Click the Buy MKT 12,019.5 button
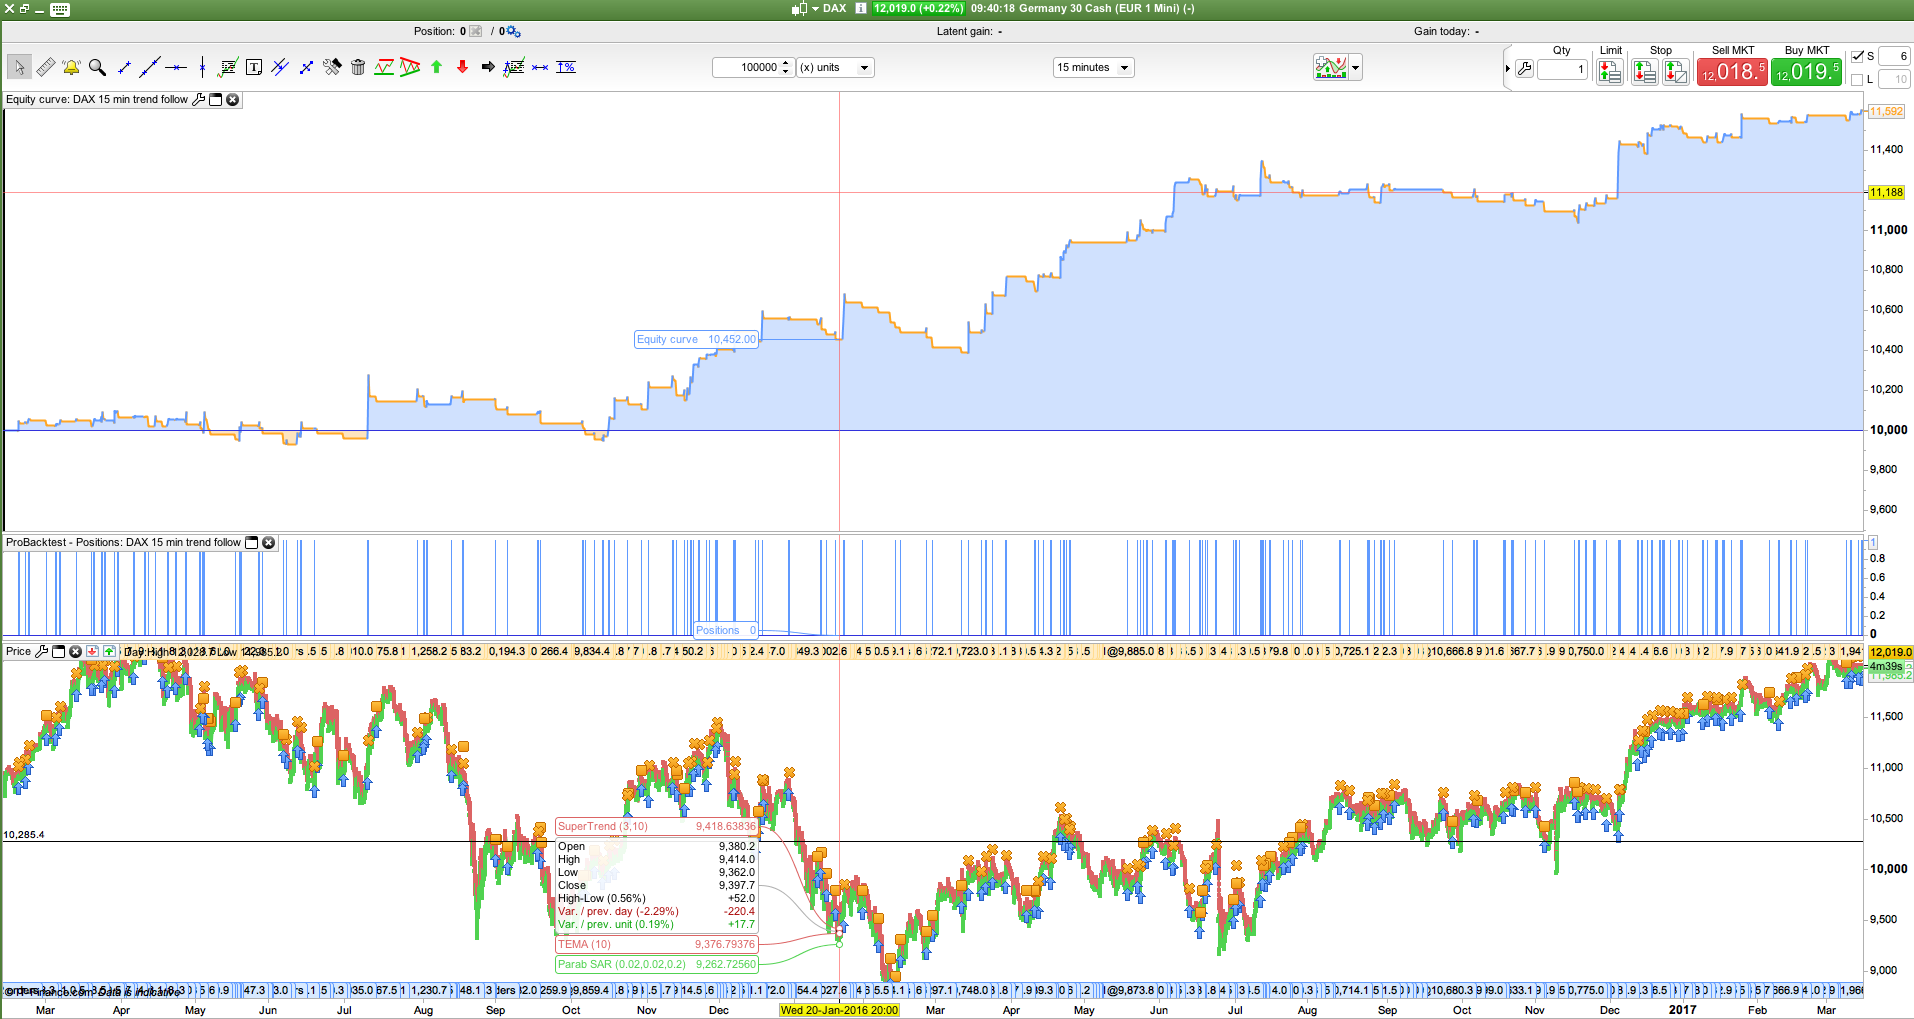Image resolution: width=1914 pixels, height=1019 pixels. pyautogui.click(x=1806, y=71)
